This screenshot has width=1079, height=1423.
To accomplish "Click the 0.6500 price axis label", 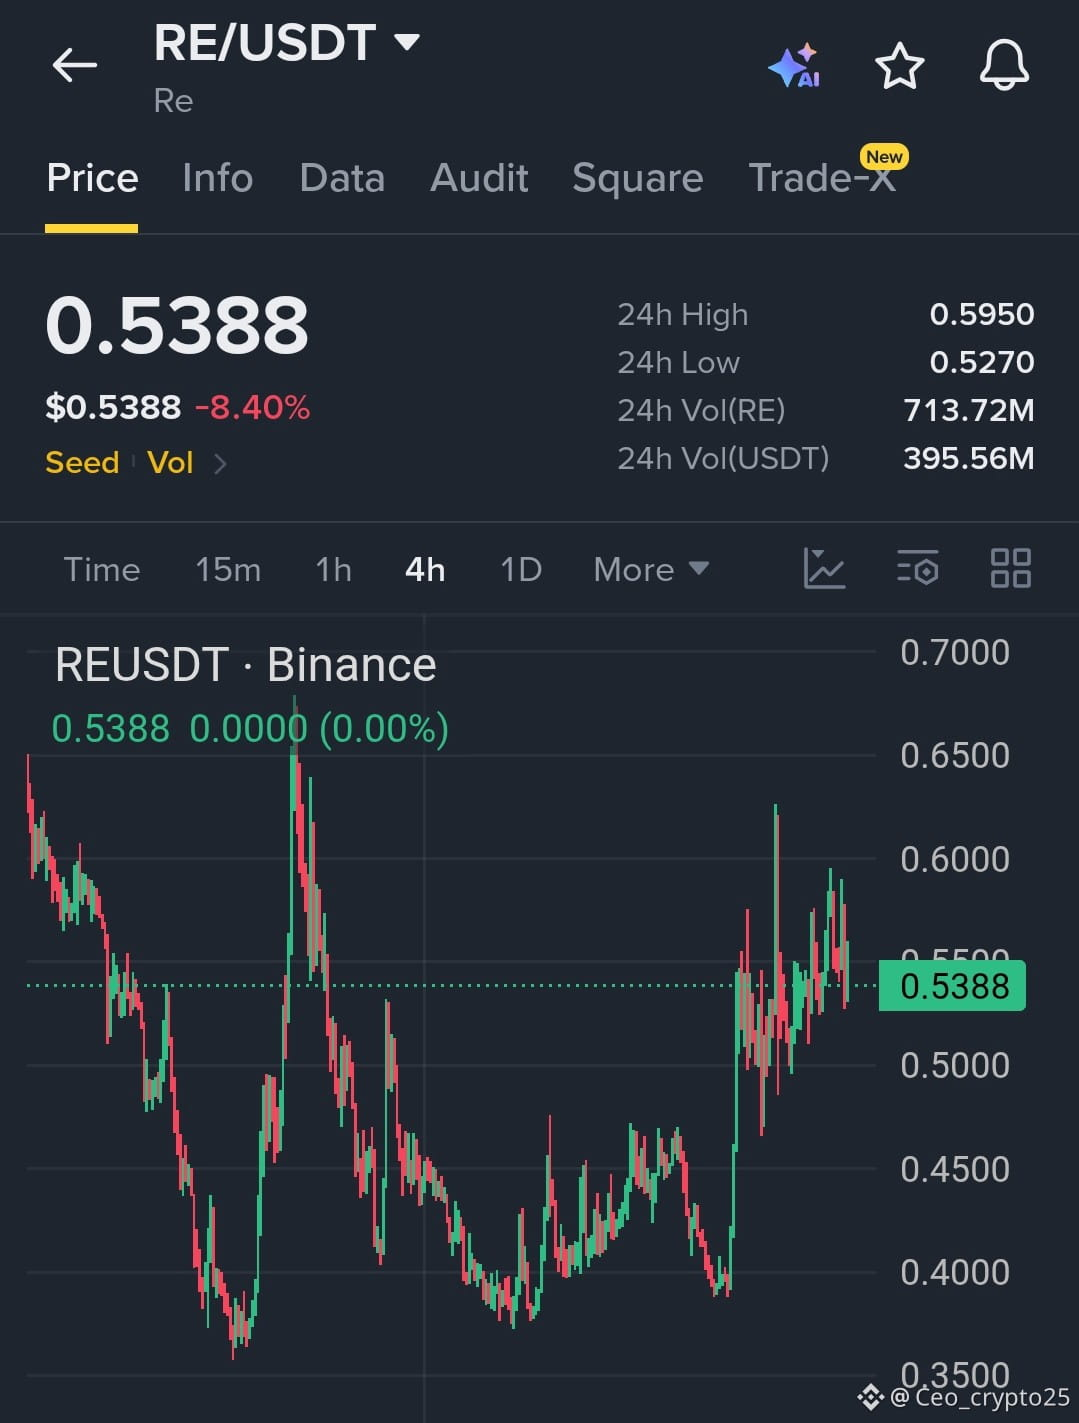I will 955,755.
